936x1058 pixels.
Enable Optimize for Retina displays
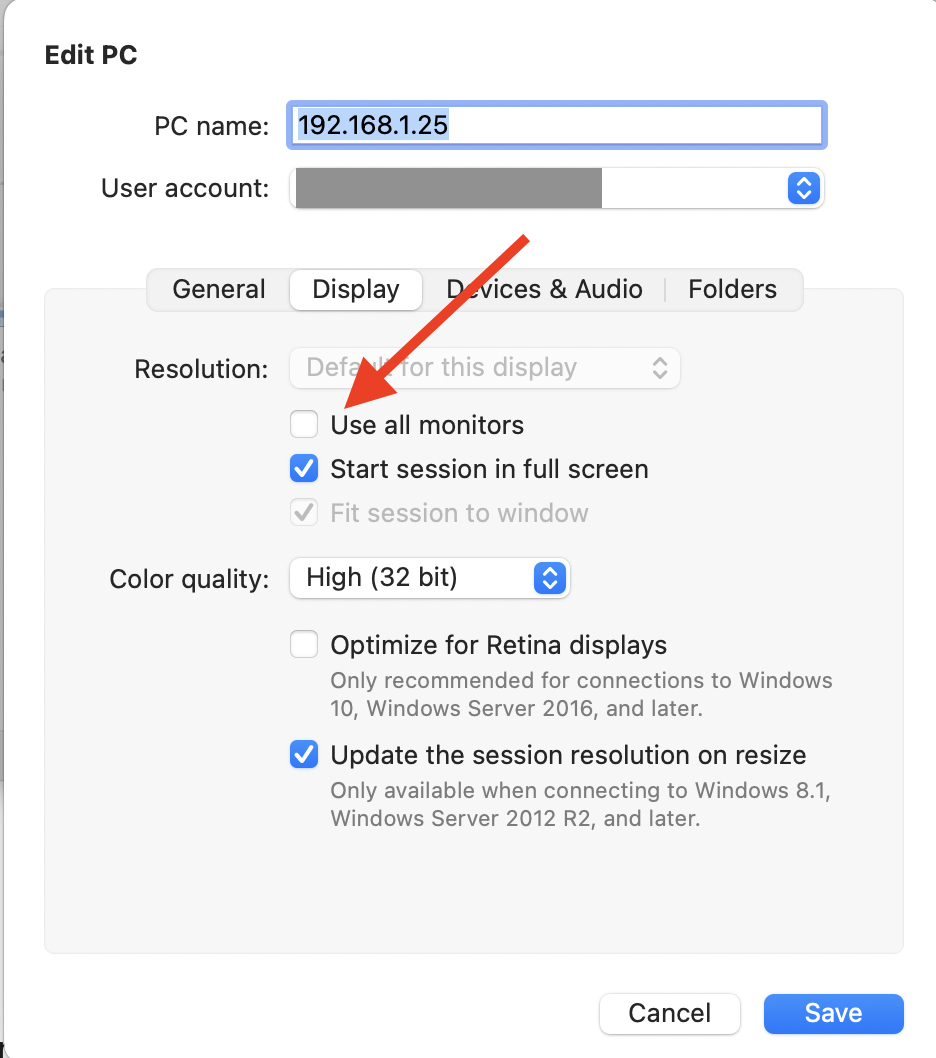point(304,645)
